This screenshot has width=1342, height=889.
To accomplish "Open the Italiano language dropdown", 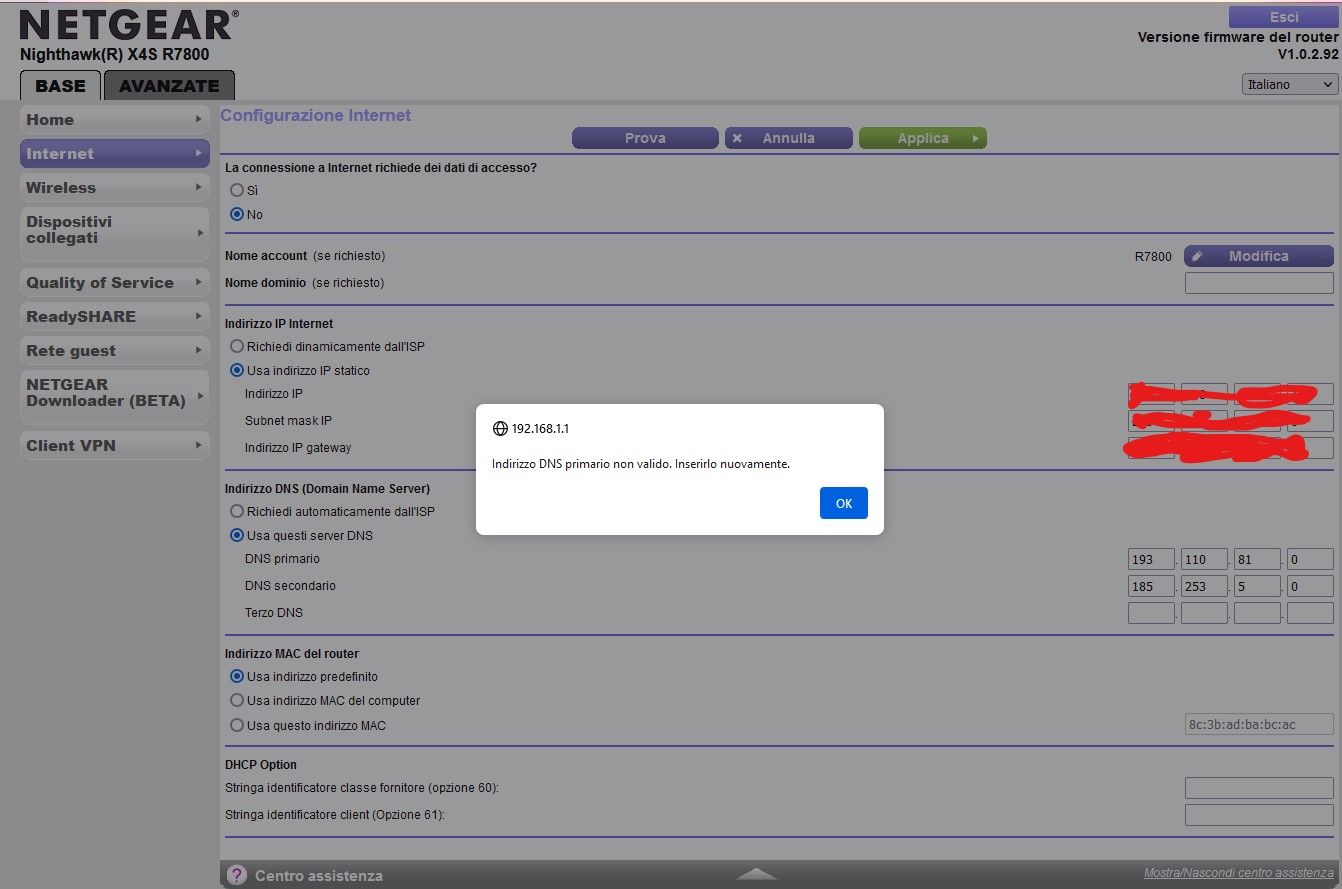I will tap(1288, 84).
